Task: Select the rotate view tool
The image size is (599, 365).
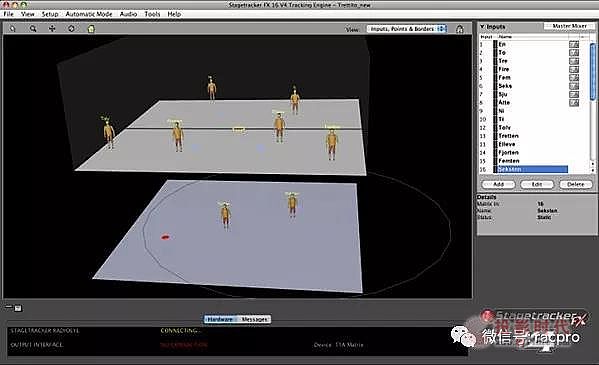Action: 71,29
